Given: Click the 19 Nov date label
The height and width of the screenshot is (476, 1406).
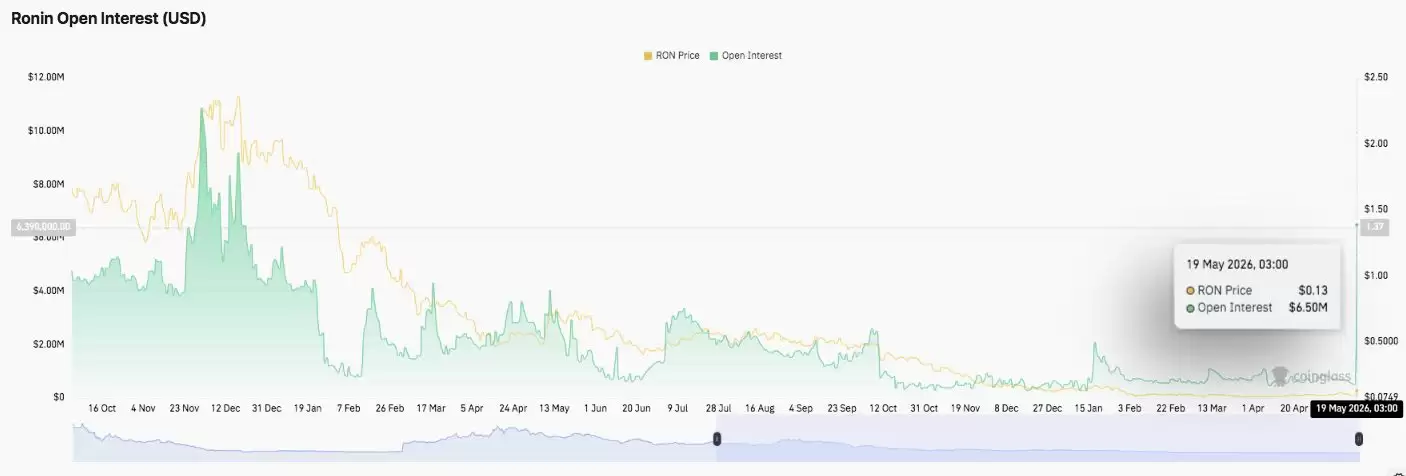Looking at the screenshot, I should pyautogui.click(x=965, y=408).
